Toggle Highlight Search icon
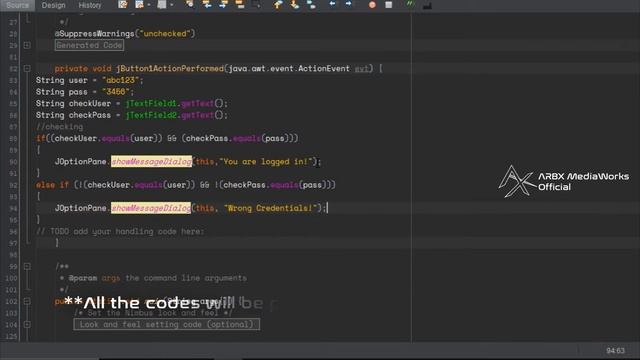This screenshot has width=640, height=360. point(240,5)
